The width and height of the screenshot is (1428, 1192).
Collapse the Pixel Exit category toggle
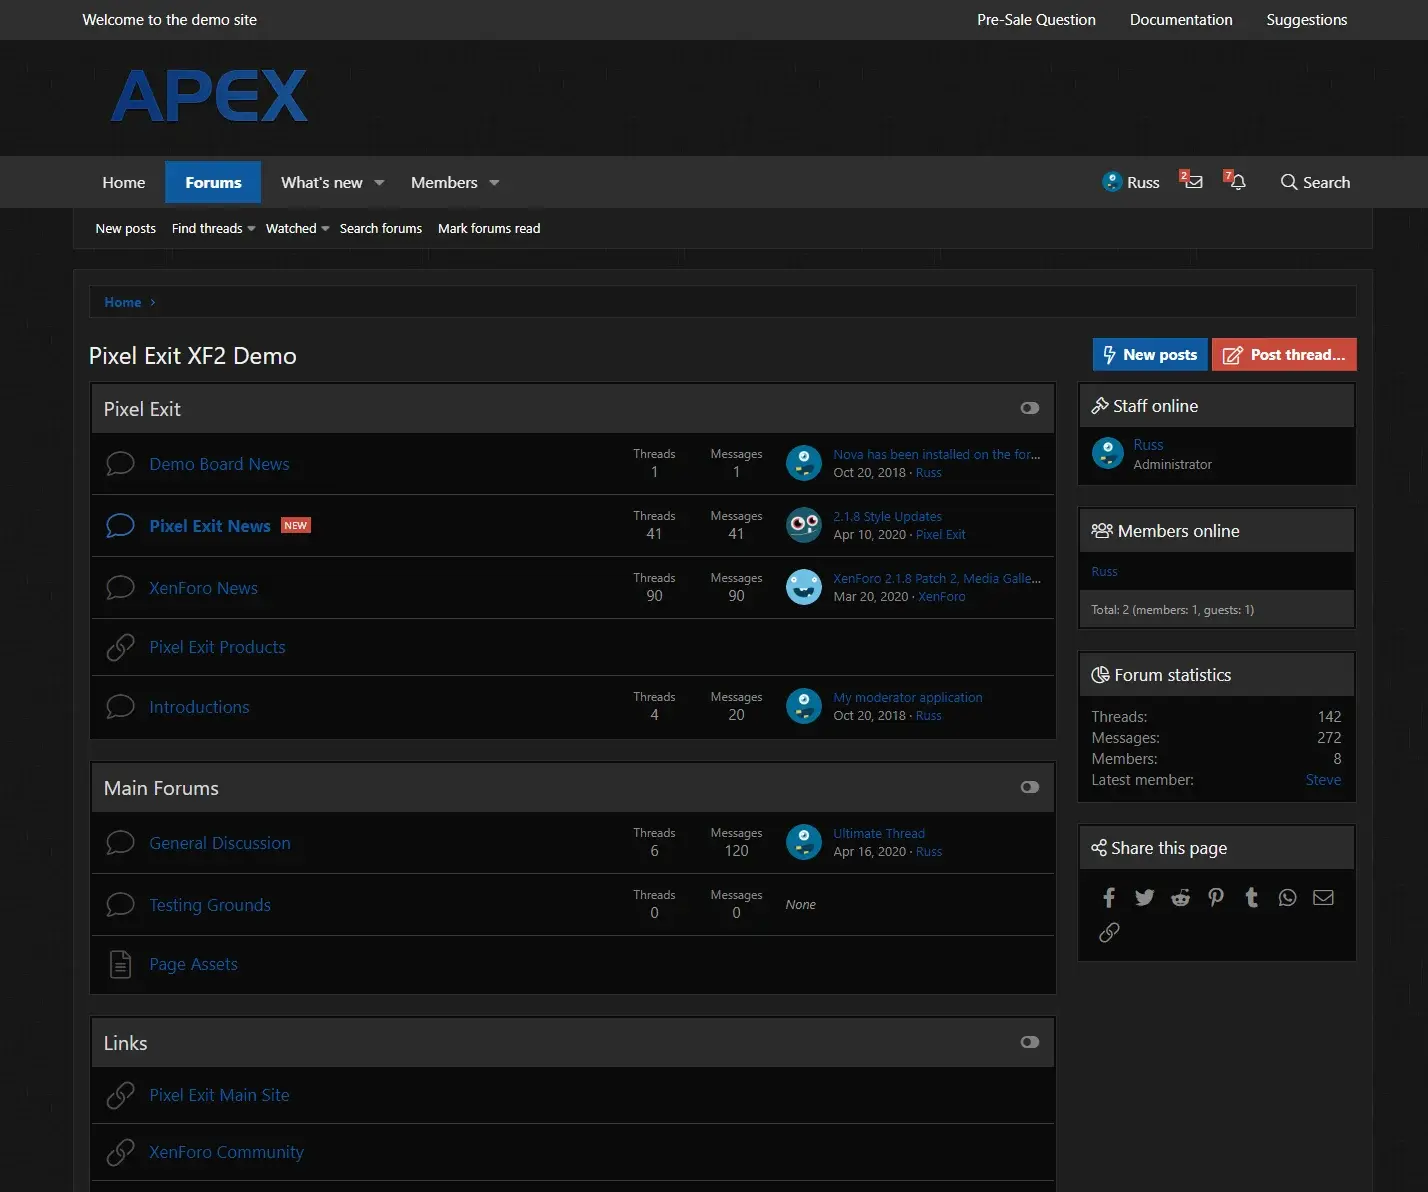[1029, 408]
